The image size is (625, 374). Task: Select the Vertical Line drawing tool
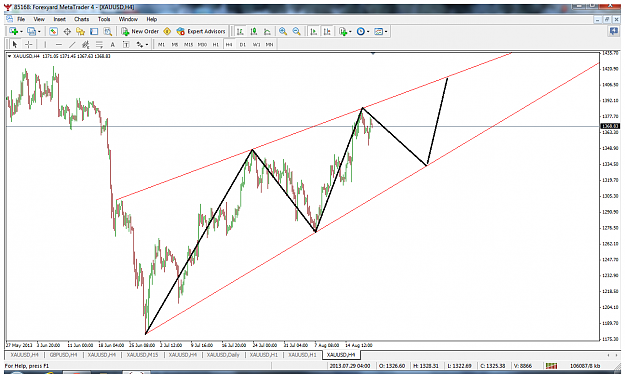pyautogui.click(x=45, y=45)
